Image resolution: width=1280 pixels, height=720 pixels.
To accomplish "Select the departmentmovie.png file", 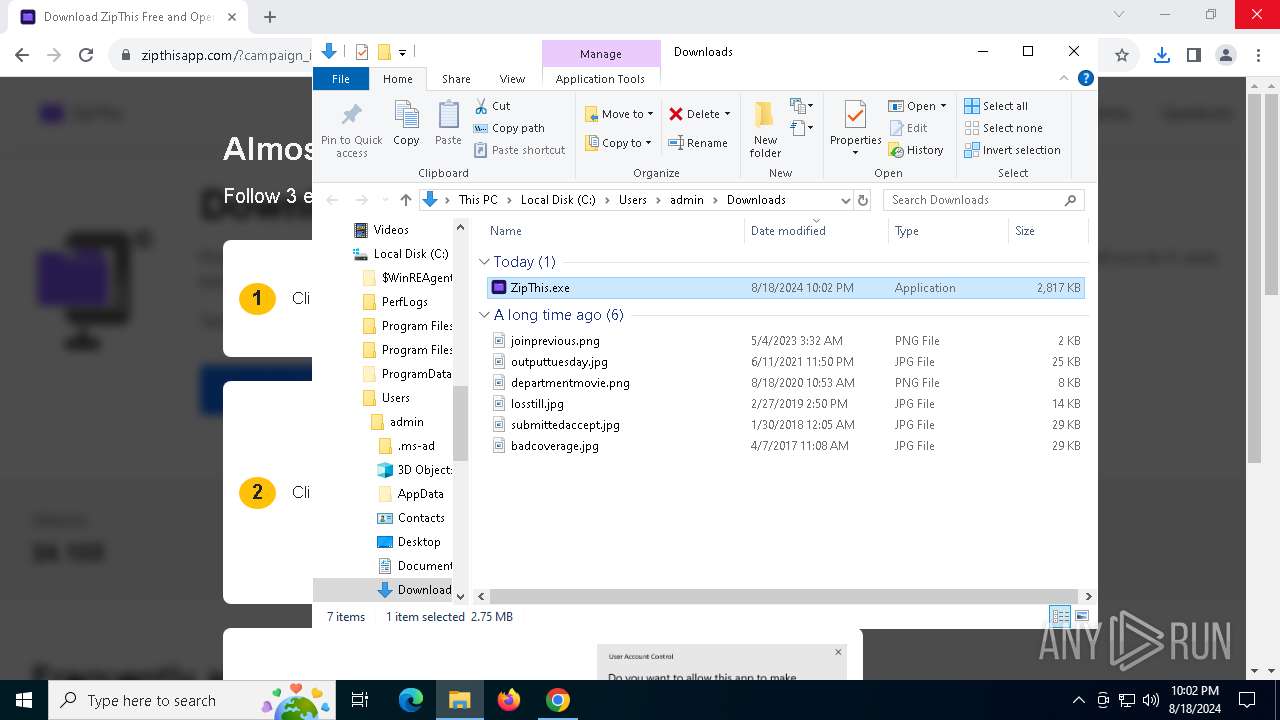I will point(785,383).
